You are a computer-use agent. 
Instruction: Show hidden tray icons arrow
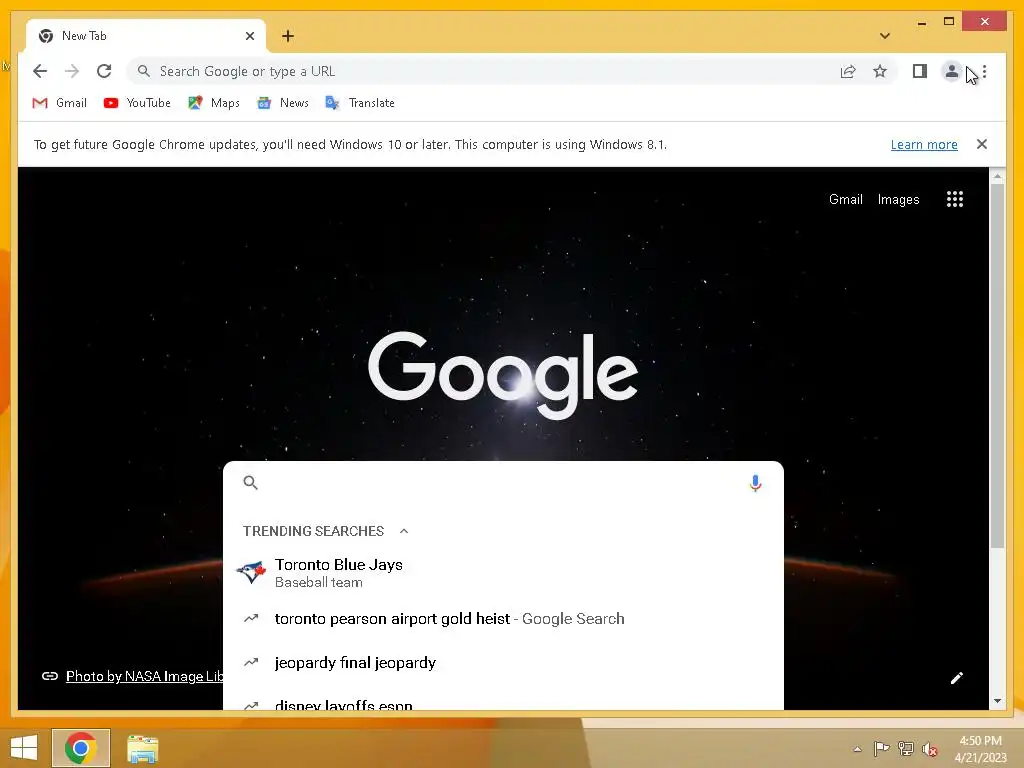(x=857, y=749)
